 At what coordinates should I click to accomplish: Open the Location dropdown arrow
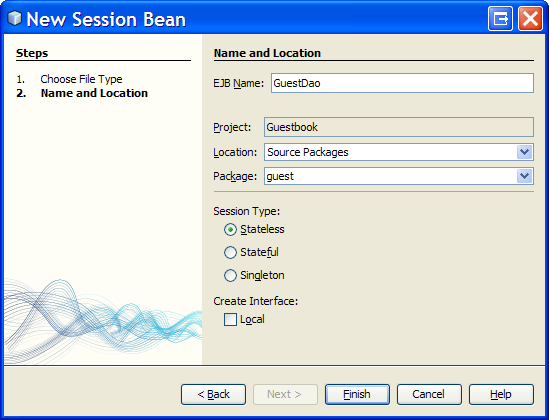[x=524, y=152]
